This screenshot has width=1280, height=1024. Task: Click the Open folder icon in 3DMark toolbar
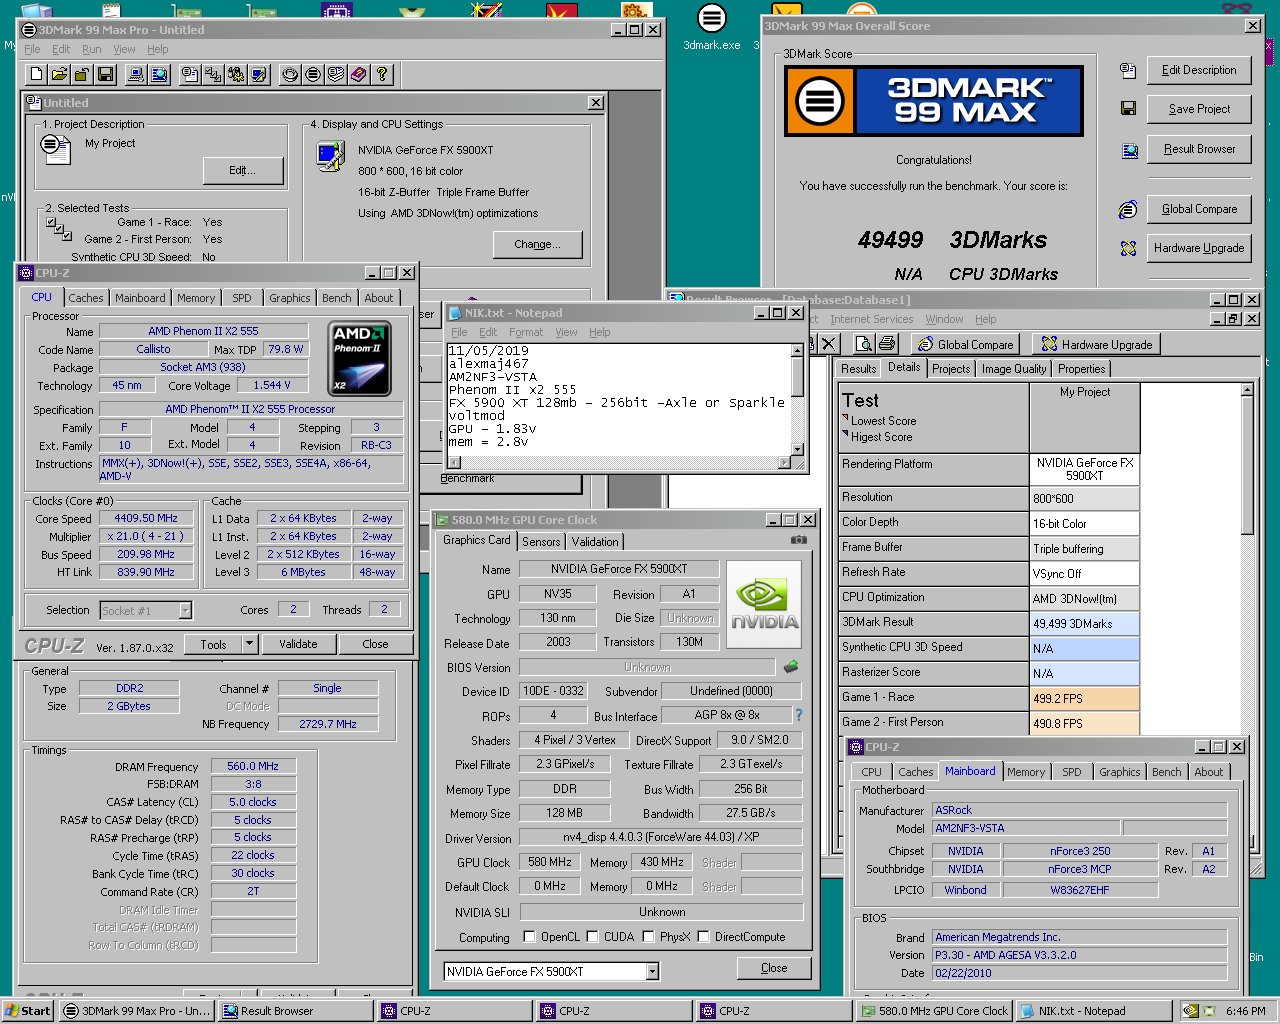coord(60,74)
